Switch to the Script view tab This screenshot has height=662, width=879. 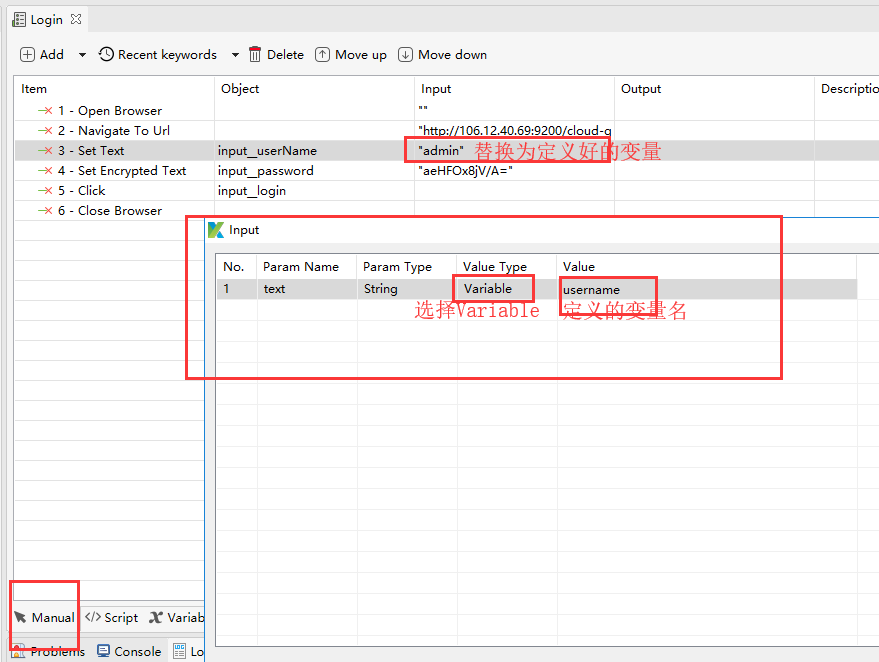click(112, 617)
